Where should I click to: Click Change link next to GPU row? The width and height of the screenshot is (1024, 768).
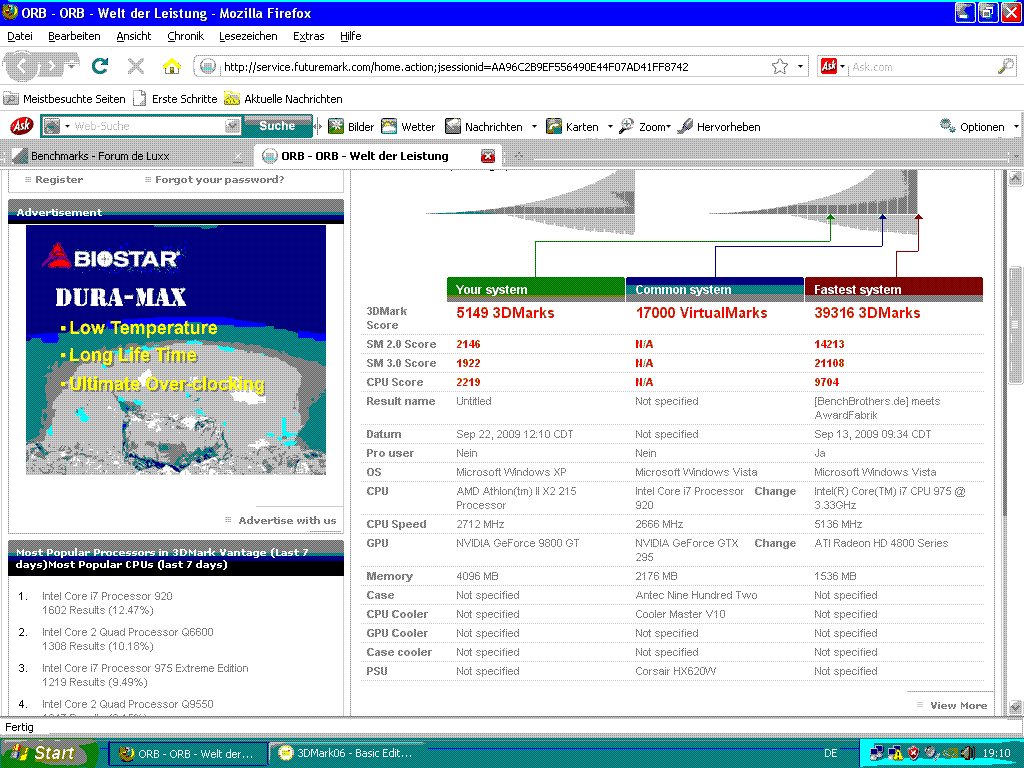click(x=775, y=543)
